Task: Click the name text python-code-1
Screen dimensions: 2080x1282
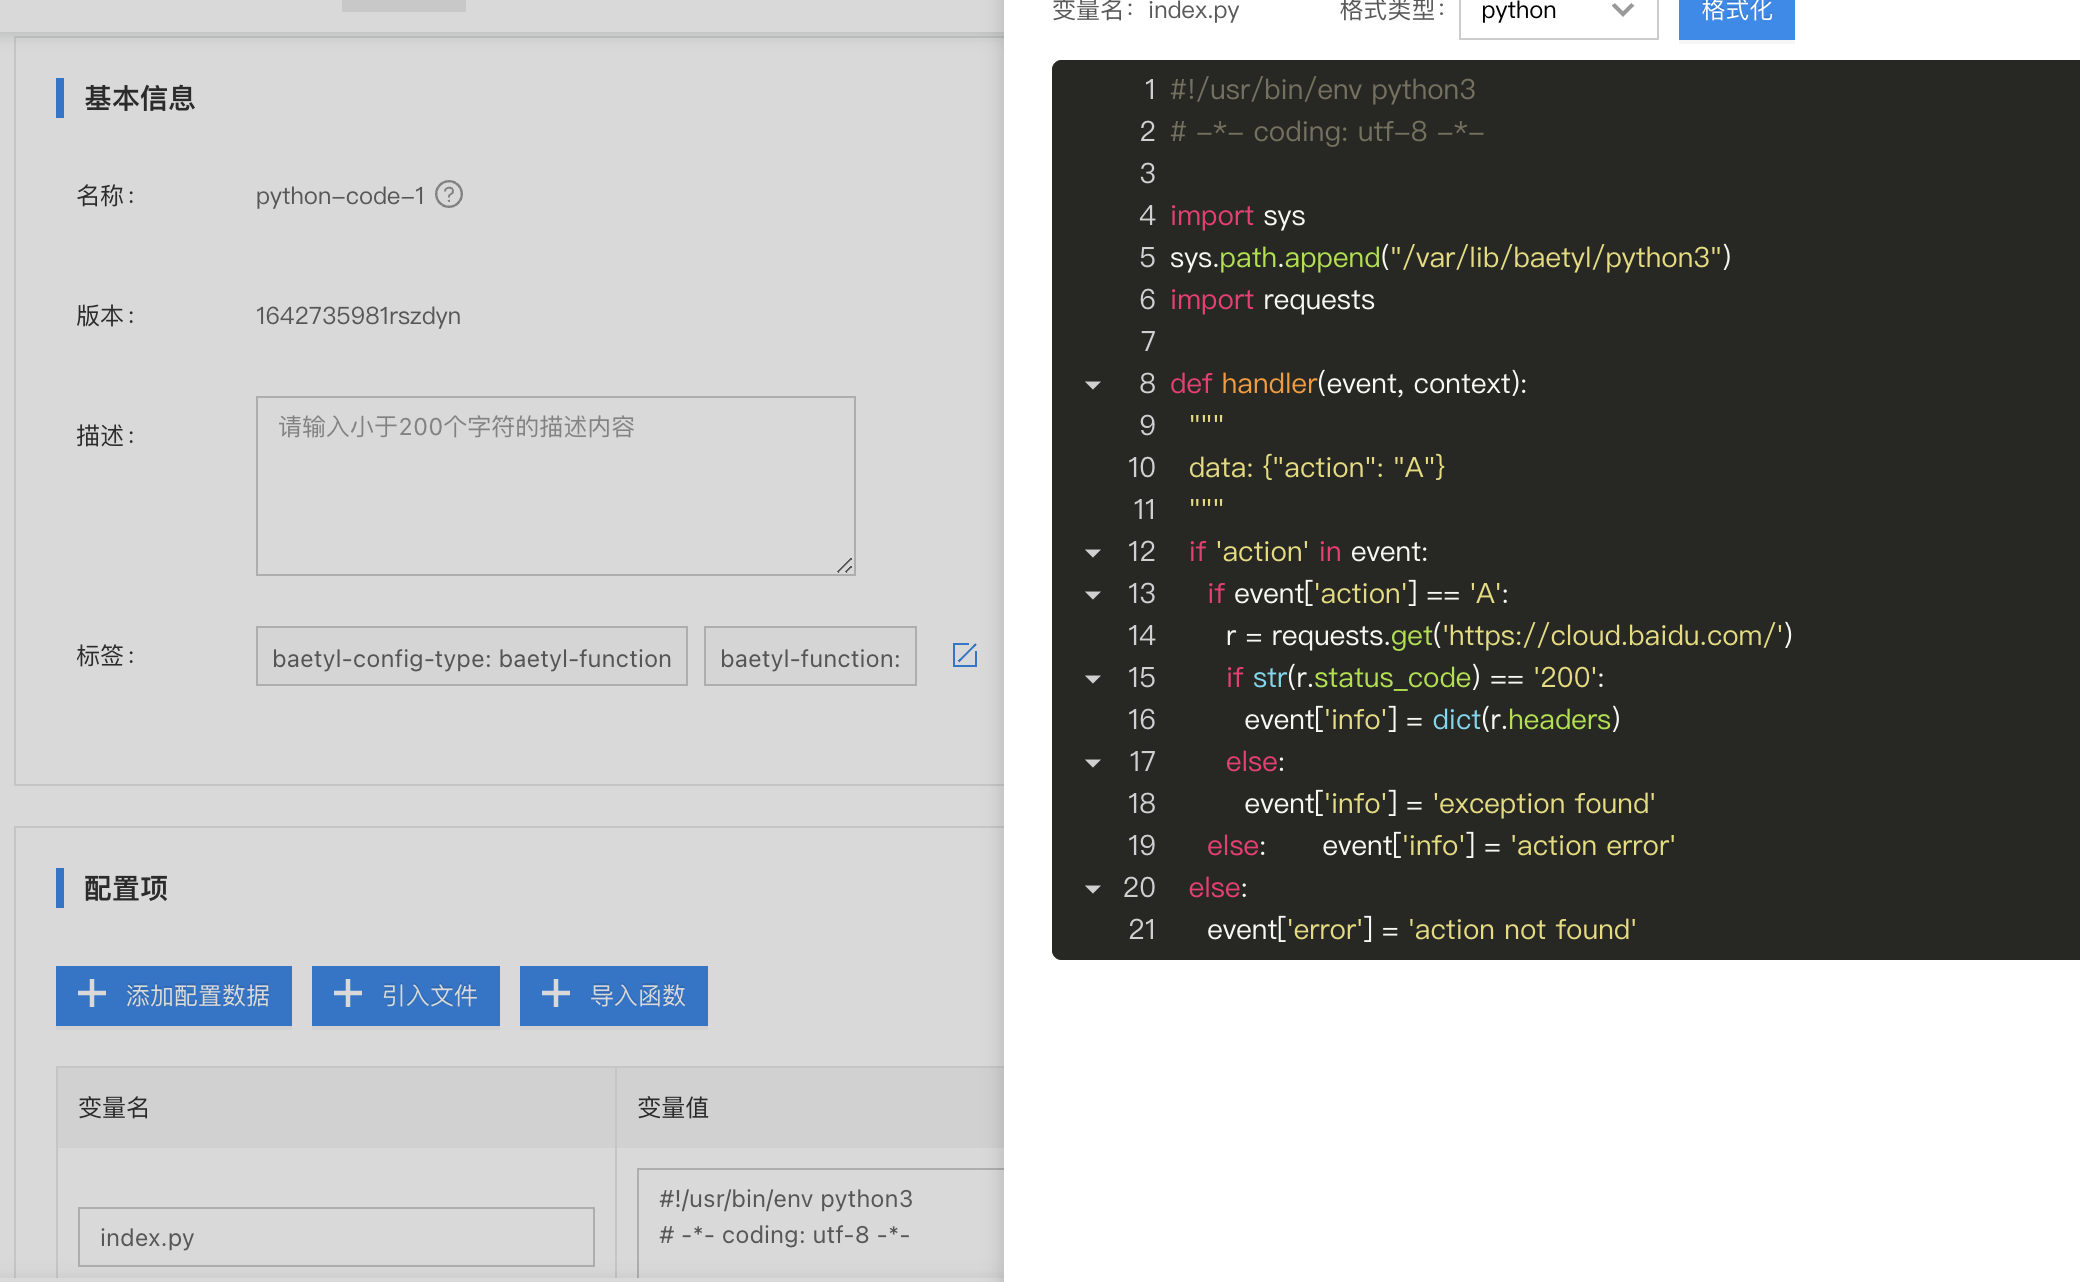Action: (x=340, y=196)
